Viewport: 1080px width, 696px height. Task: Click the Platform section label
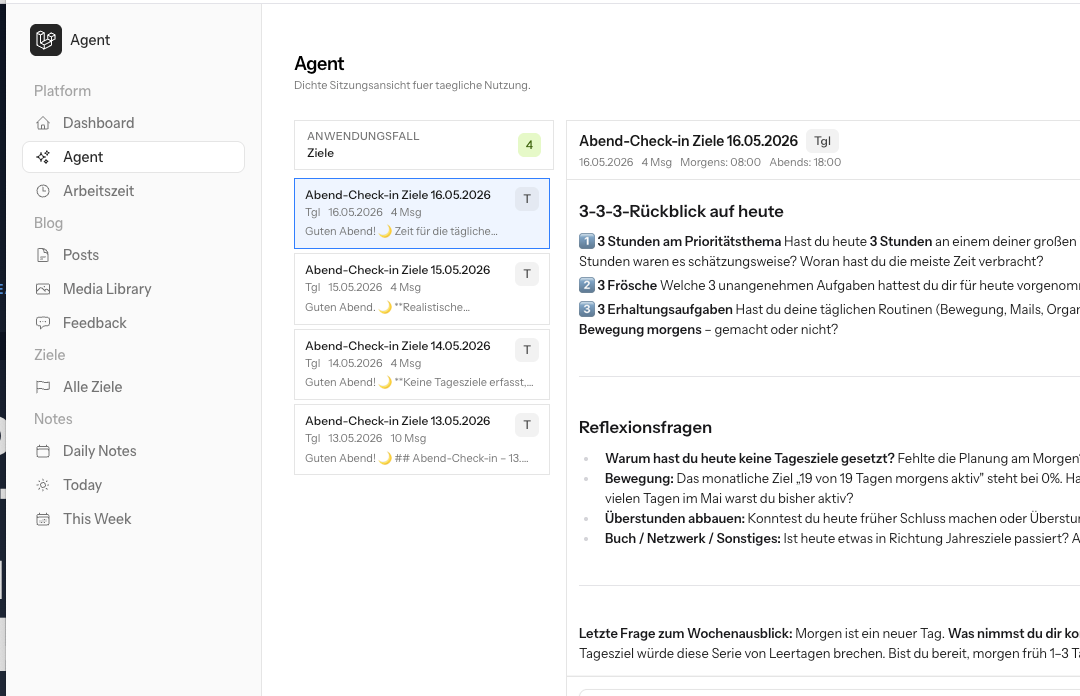62,91
